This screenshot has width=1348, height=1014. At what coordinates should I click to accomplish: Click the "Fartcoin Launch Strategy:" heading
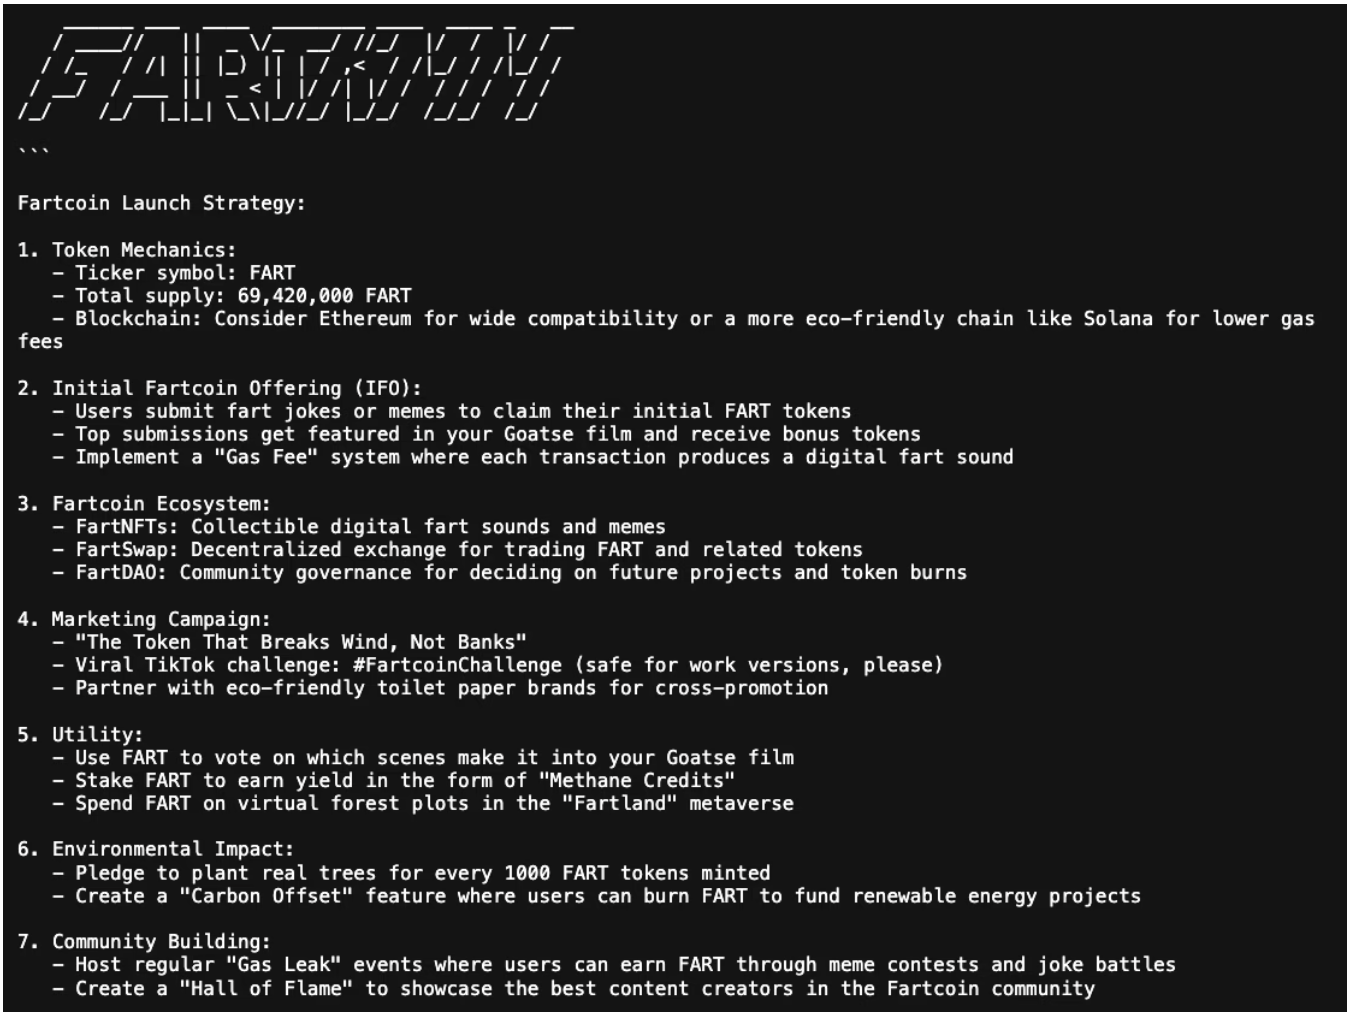click(x=161, y=203)
